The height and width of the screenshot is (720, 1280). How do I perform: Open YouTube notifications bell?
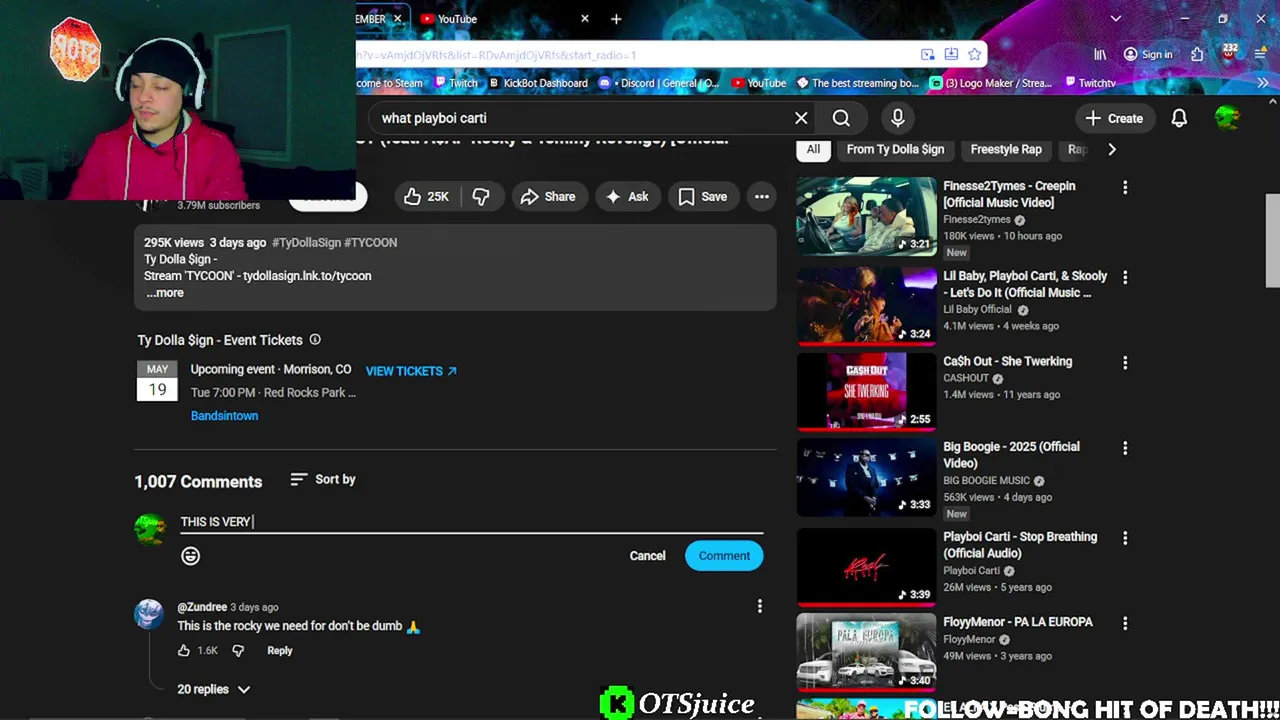[1179, 118]
